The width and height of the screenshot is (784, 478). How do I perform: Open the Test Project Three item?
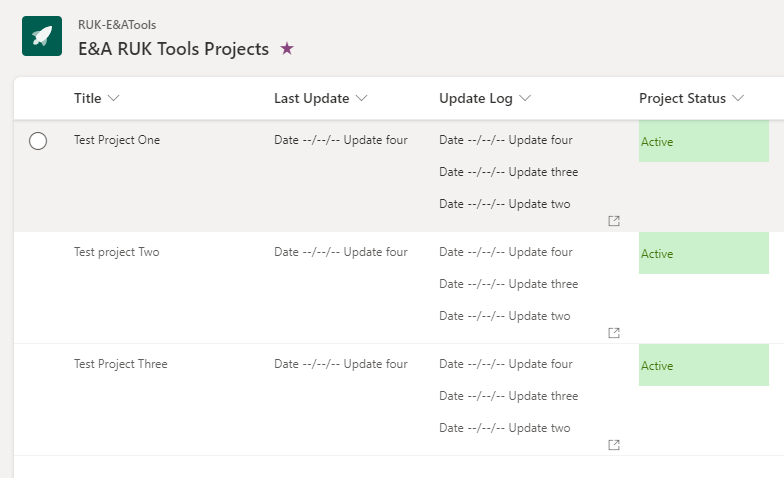point(121,364)
